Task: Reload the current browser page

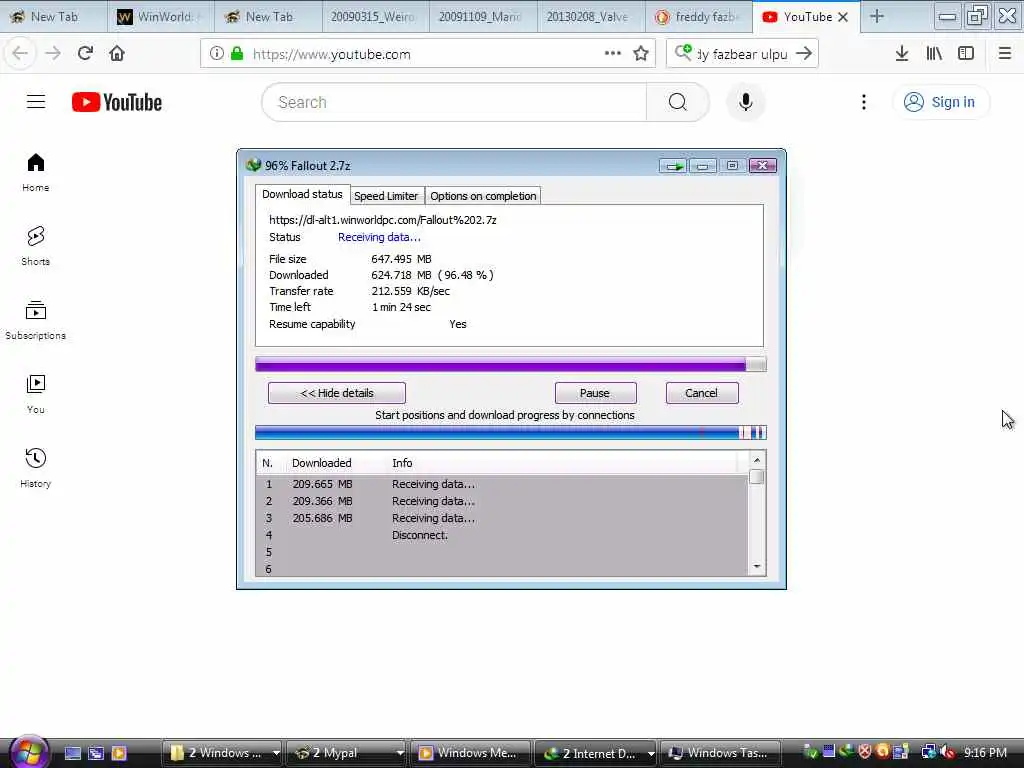Action: pos(85,53)
